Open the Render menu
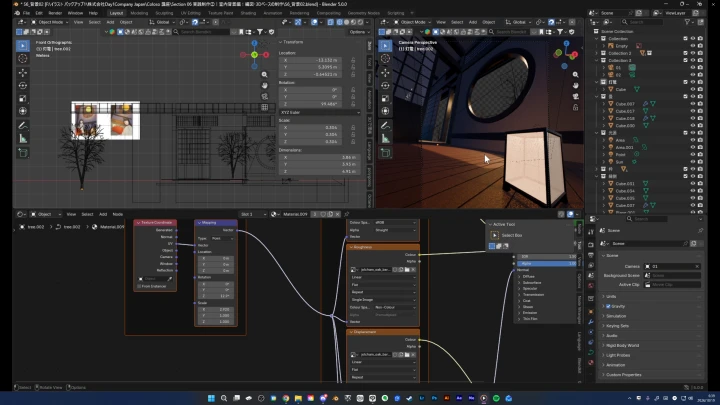The height and width of the screenshot is (405, 720). click(55, 13)
